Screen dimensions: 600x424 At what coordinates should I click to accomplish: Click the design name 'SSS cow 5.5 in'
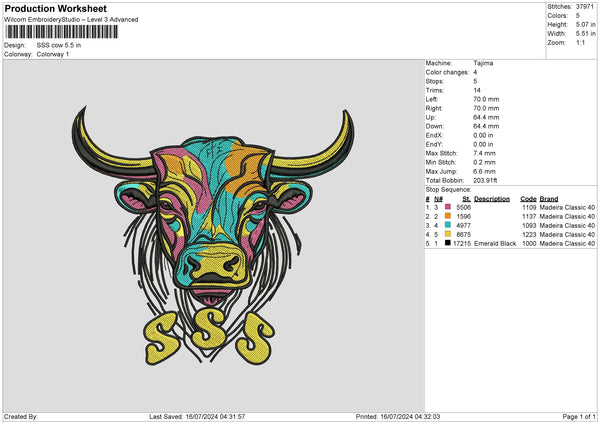(59, 45)
